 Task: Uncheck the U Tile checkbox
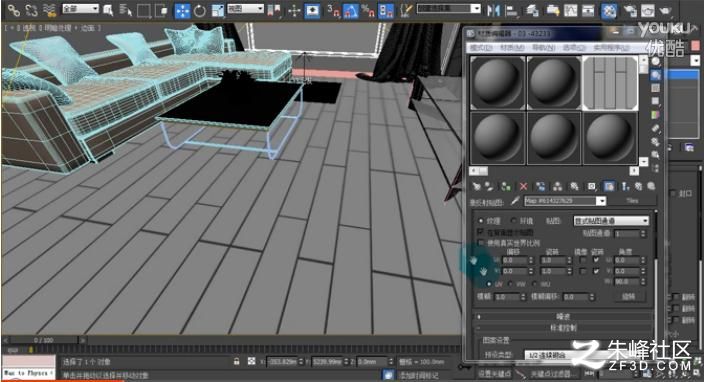click(596, 260)
